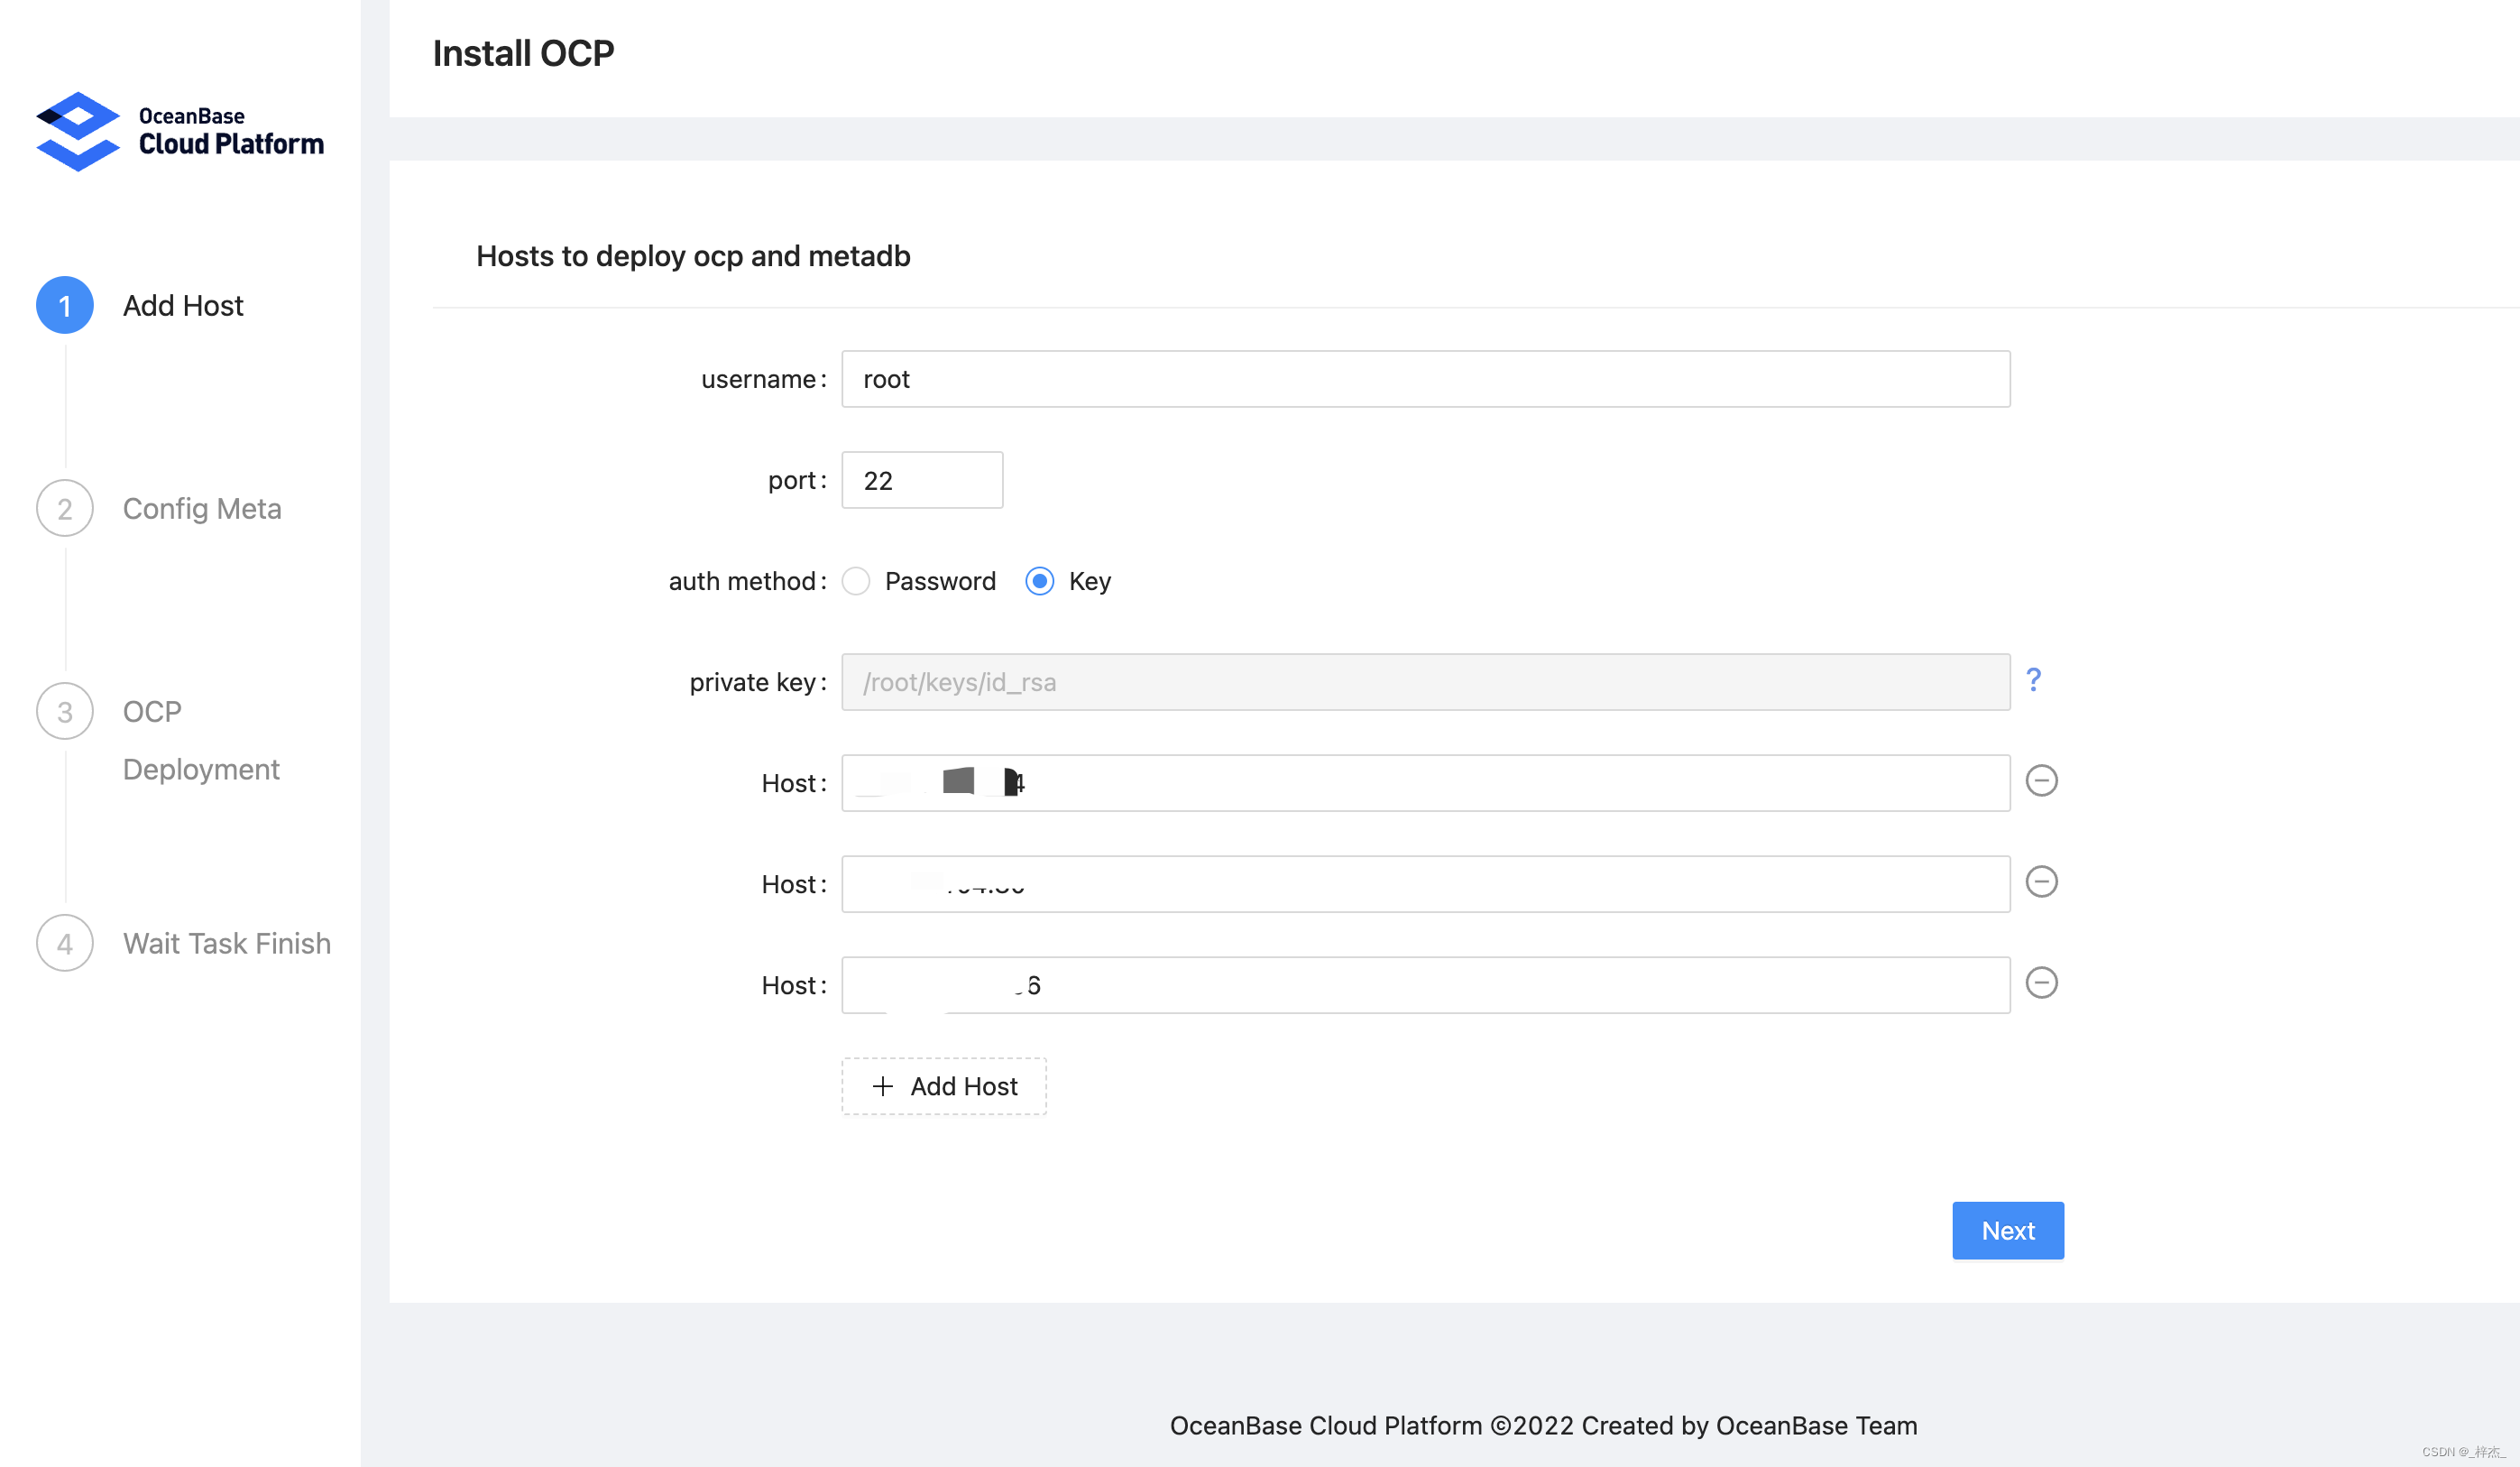2520x1467 pixels.
Task: Remove the second Host entry
Action: [2041, 882]
